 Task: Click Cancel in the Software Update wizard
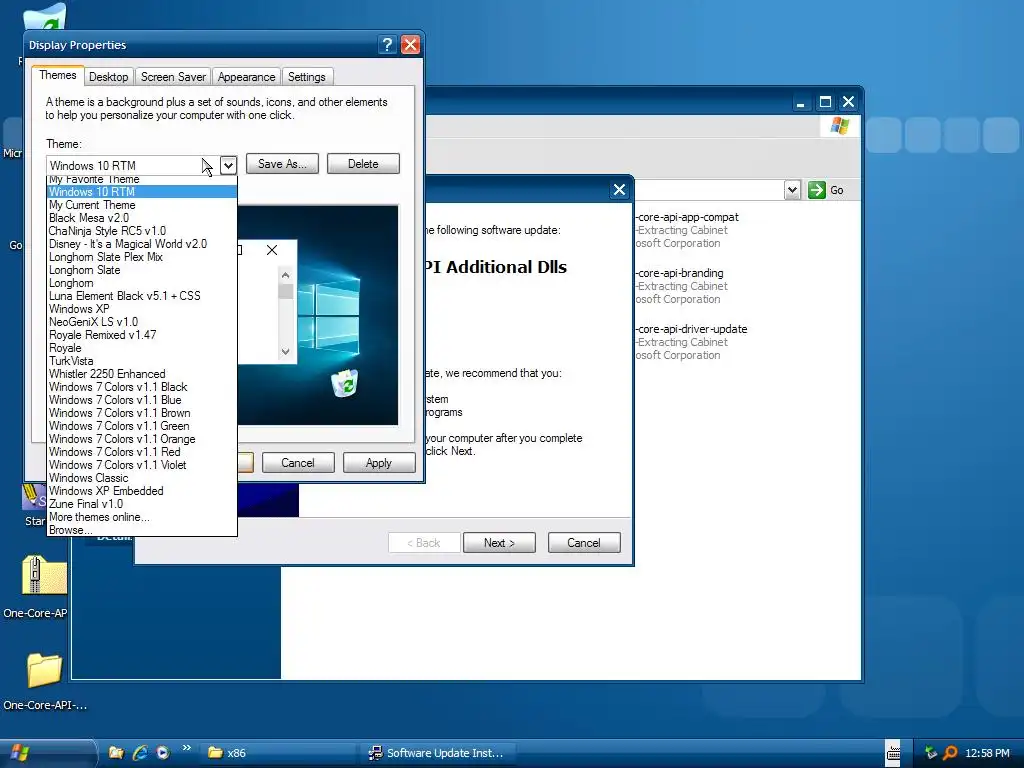click(x=584, y=543)
